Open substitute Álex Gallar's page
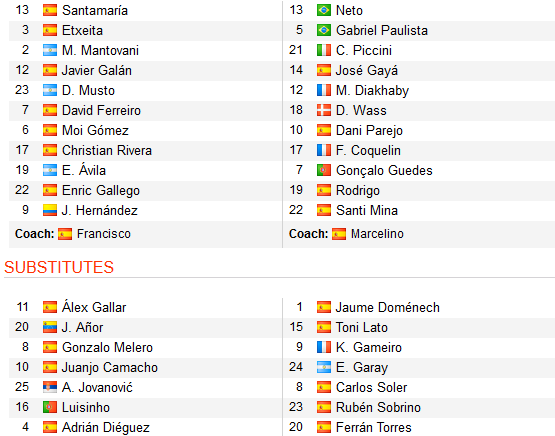Screen dimensions: 555x436 pyautogui.click(x=94, y=307)
